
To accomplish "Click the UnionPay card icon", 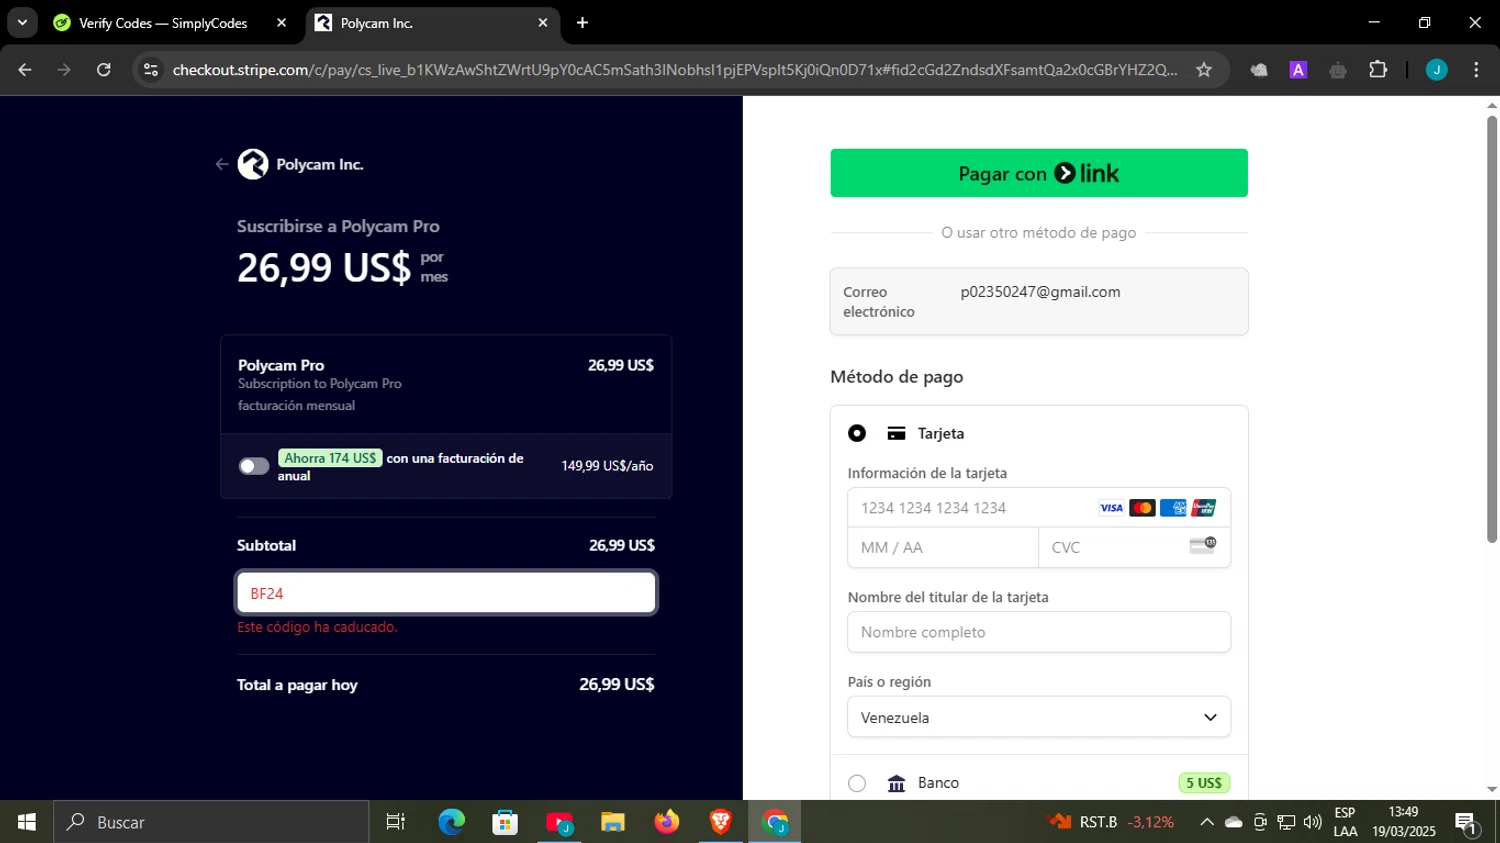I will click(1204, 508).
